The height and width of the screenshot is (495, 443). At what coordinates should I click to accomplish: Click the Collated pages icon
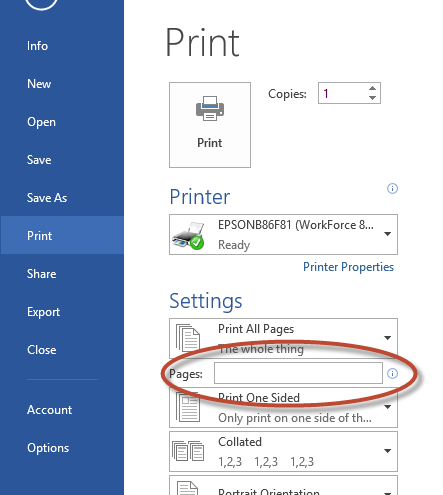pos(188,451)
